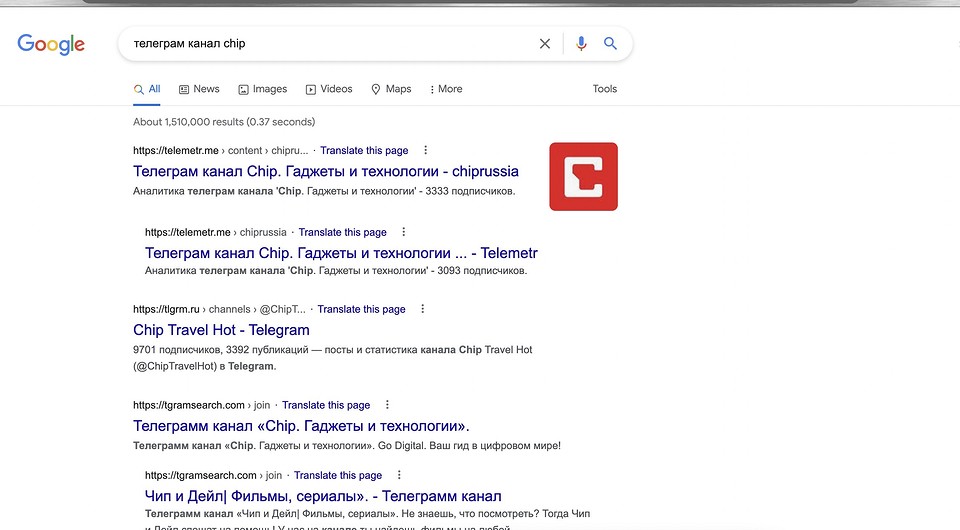Click the Google logo
The image size is (960, 530).
point(51,44)
